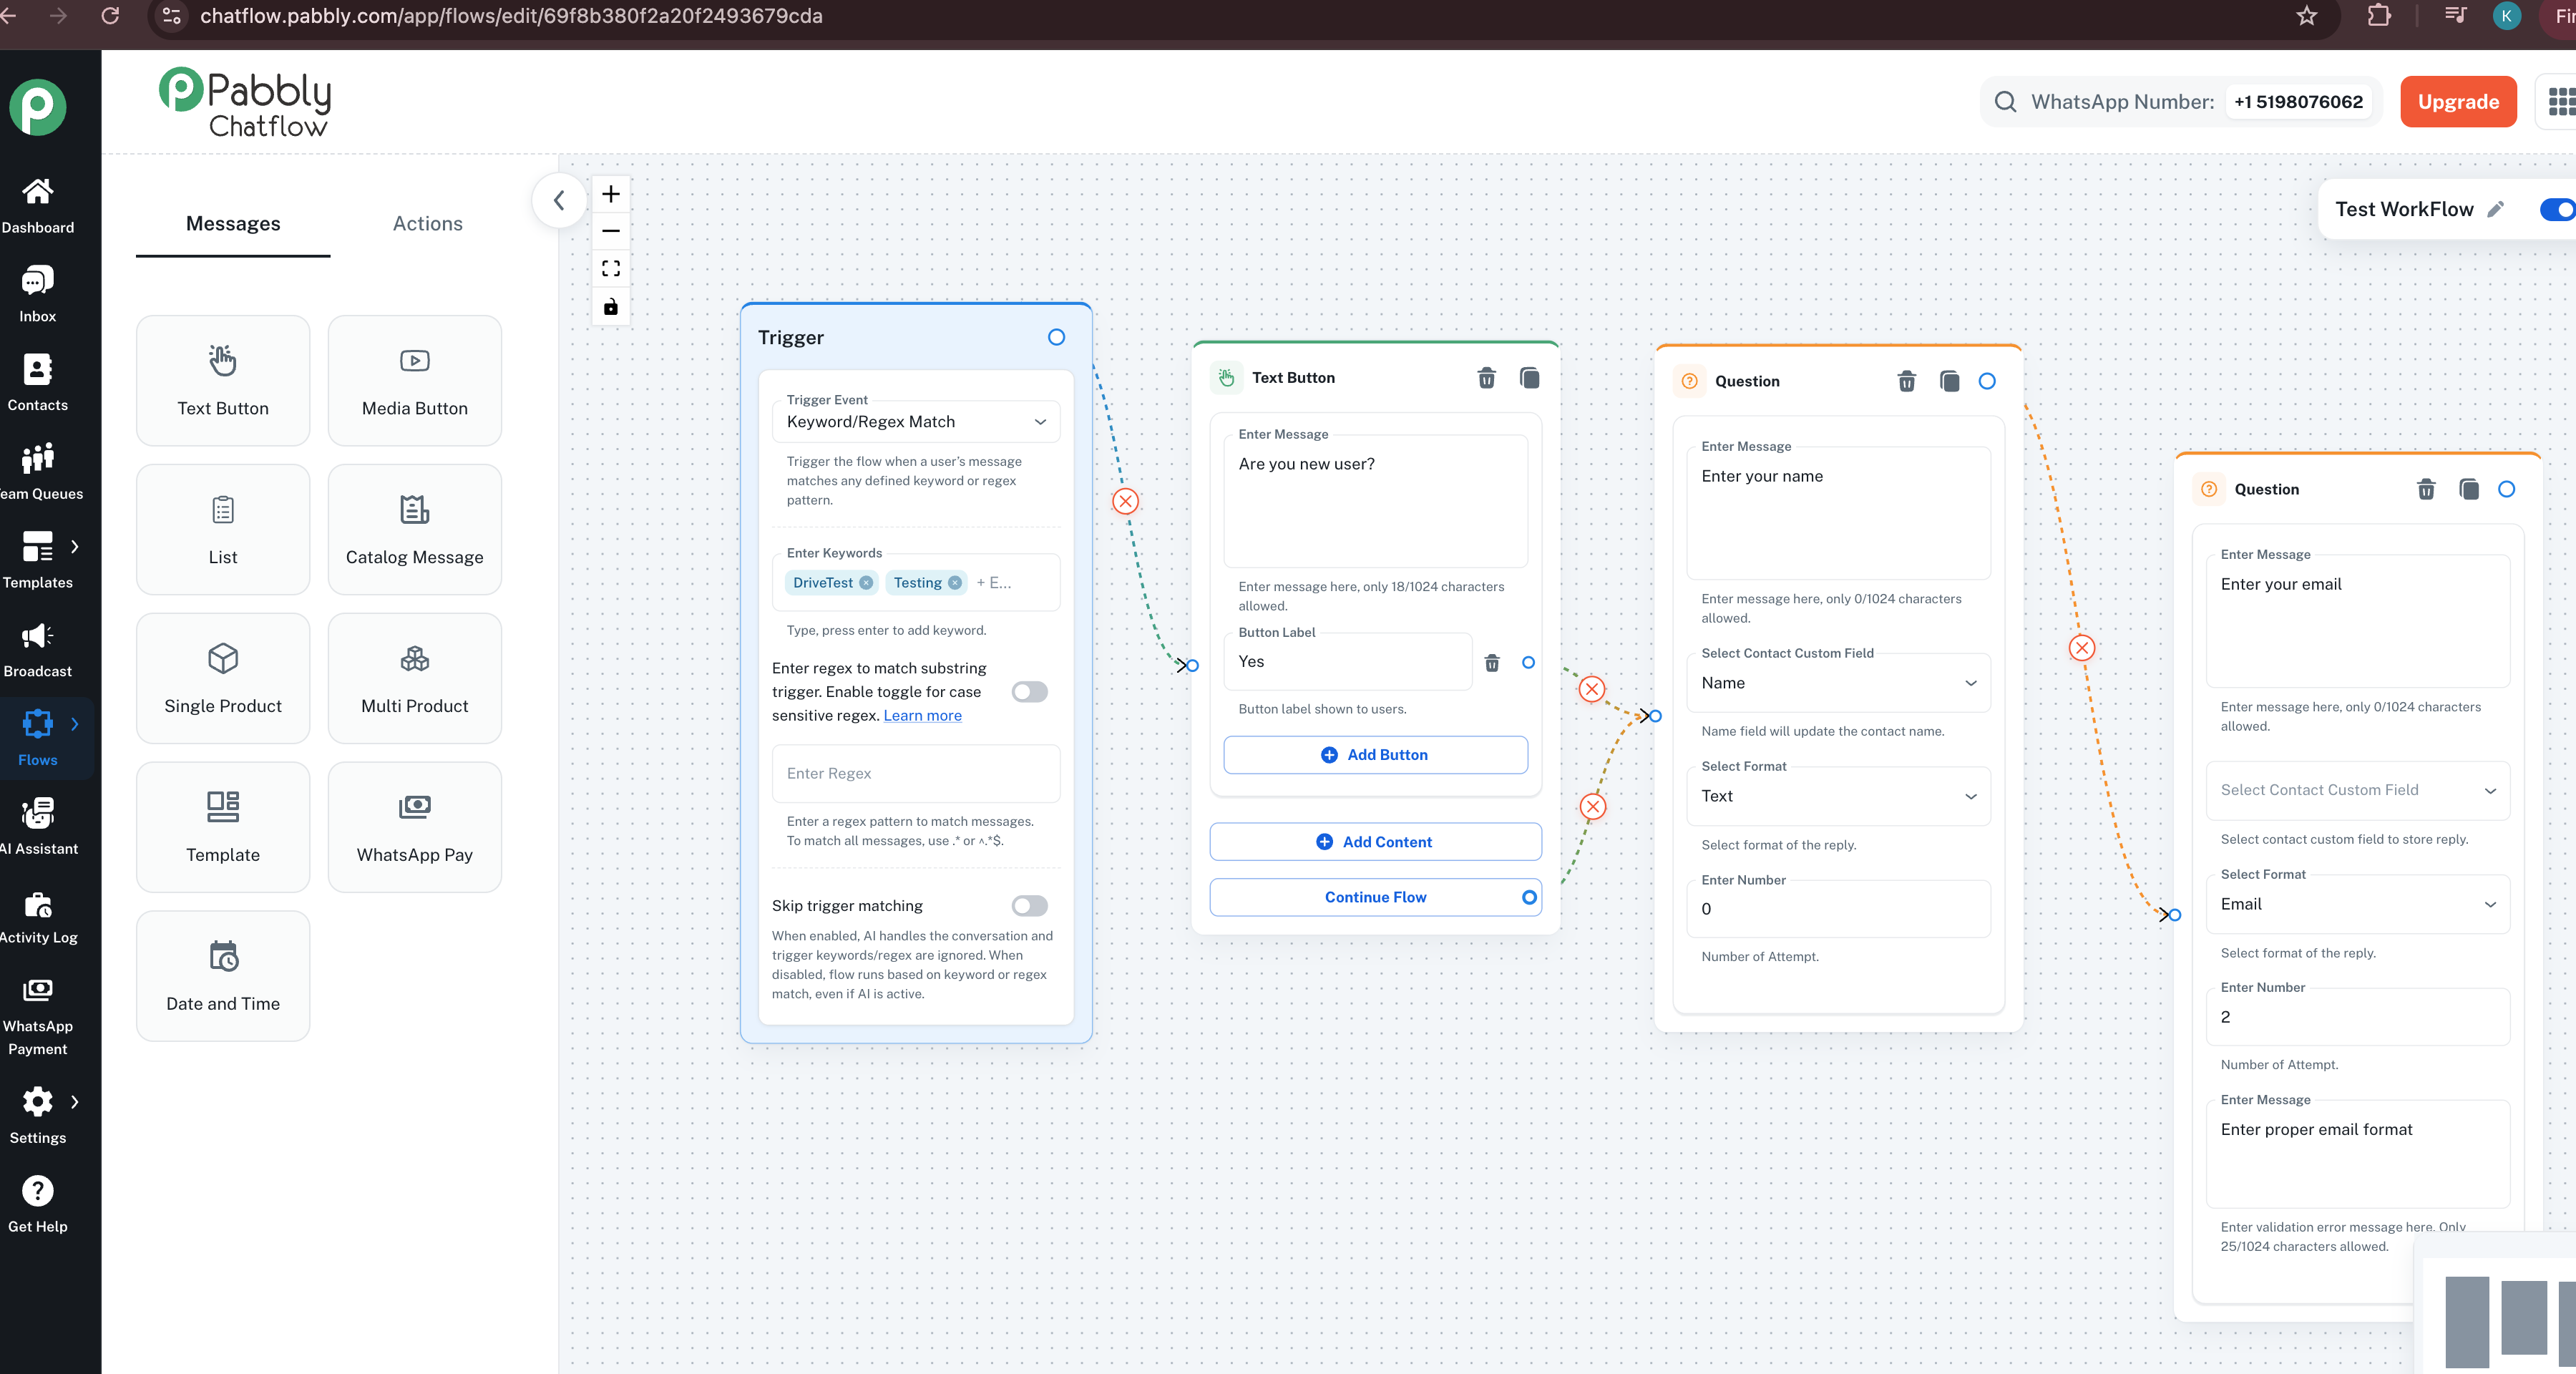Remove the Testing keyword chip
Screen dimensions: 2576x1374
[955, 583]
